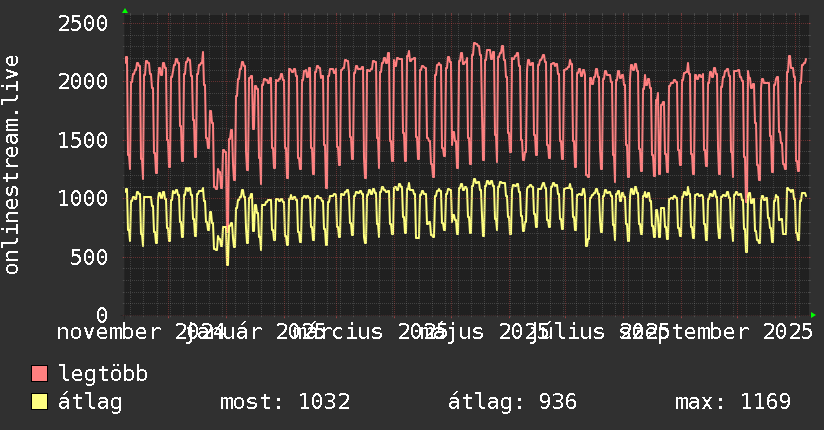Click the y-axis label 2500
This screenshot has height=430, width=824.
tap(83, 23)
